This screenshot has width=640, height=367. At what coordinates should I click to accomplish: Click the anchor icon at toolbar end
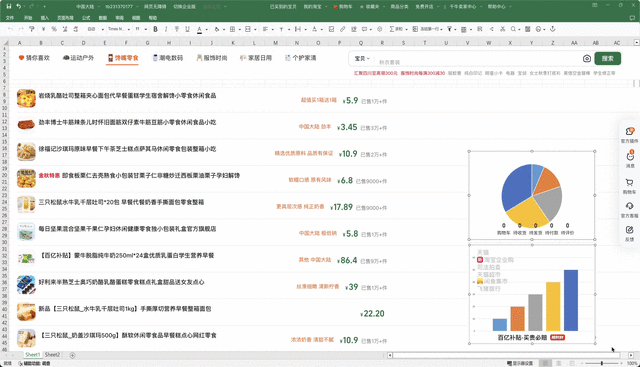[x=553, y=29]
